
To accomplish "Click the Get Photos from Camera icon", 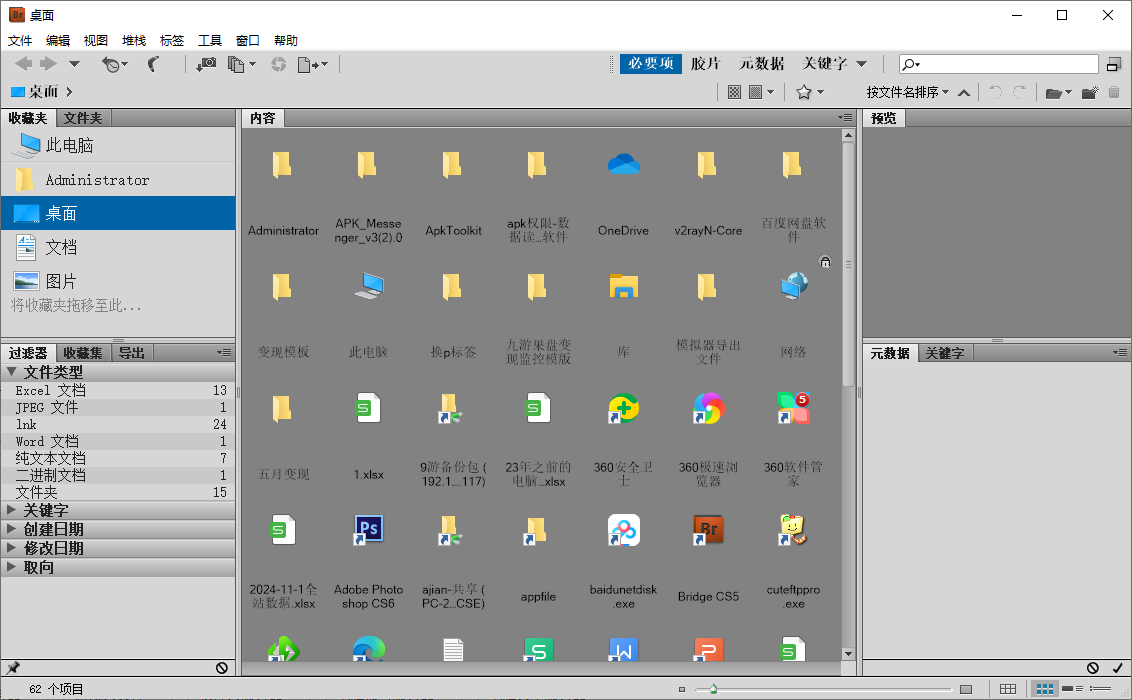I will [x=206, y=64].
